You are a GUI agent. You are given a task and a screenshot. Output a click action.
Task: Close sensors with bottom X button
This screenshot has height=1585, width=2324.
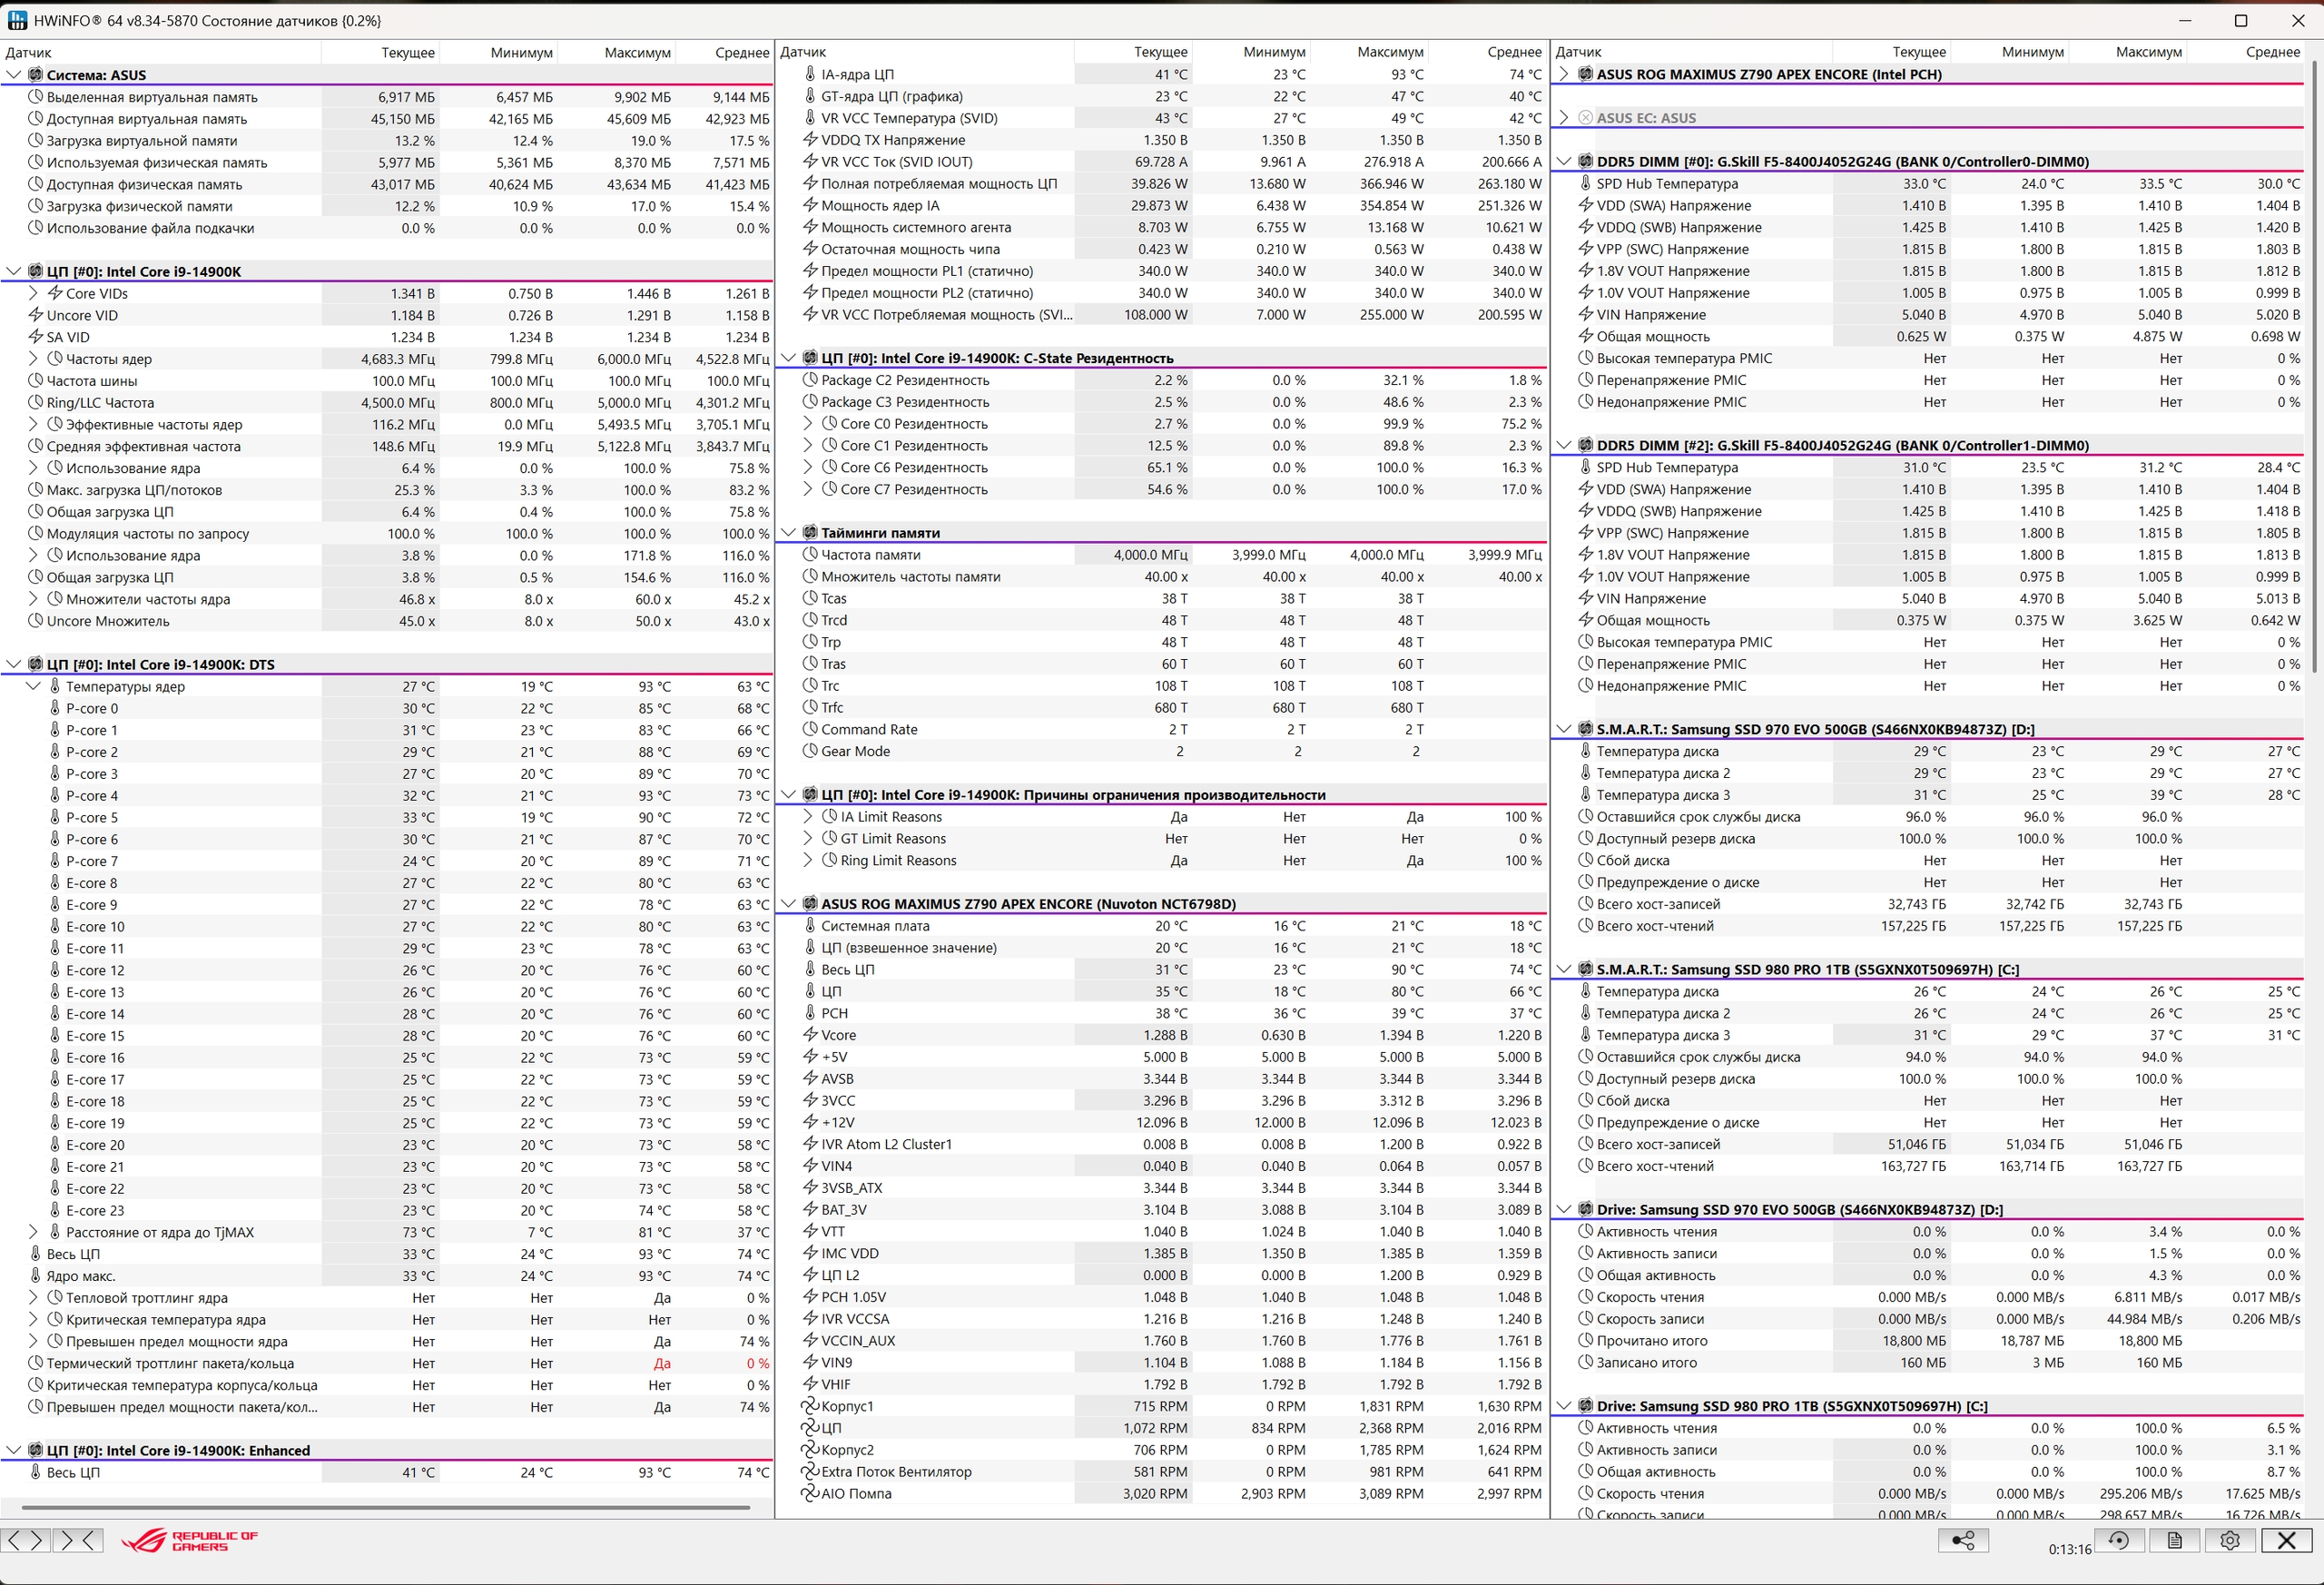pos(2286,1541)
